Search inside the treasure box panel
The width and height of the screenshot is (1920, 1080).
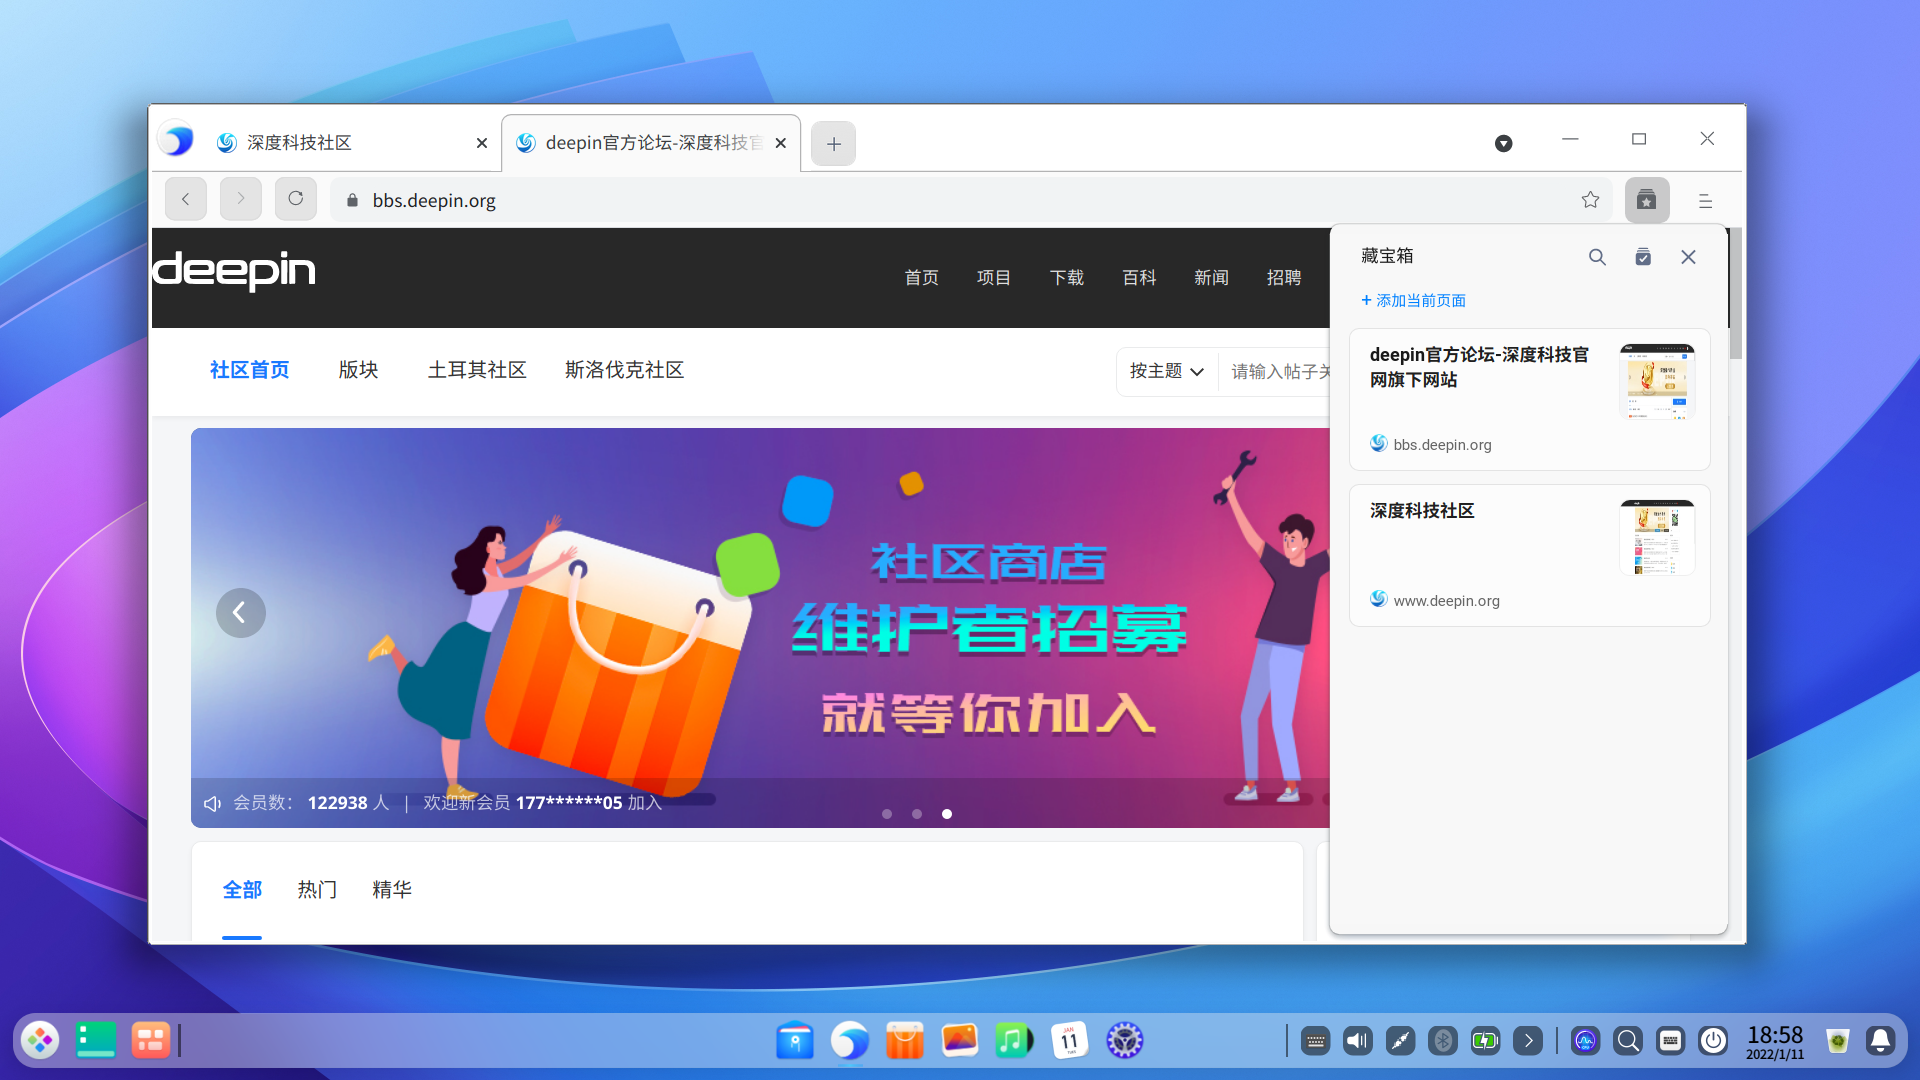(1597, 257)
